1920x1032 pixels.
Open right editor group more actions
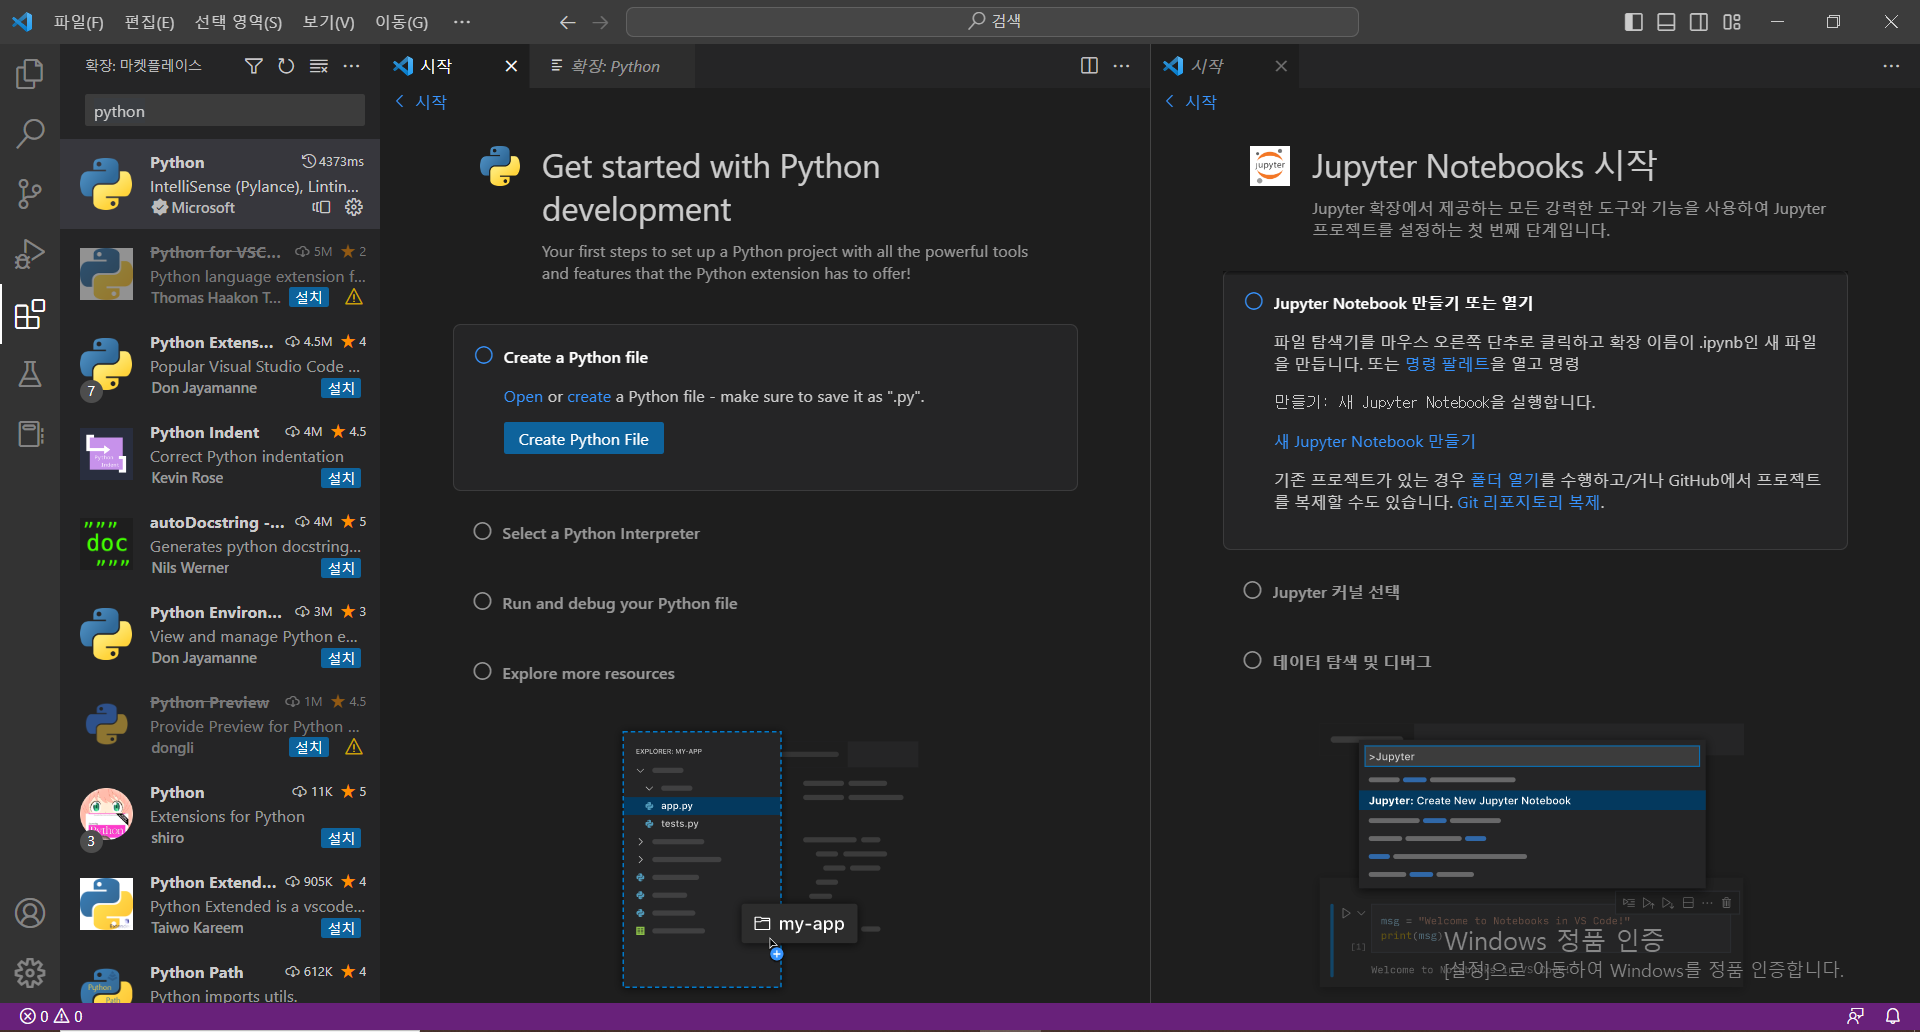pyautogui.click(x=1891, y=66)
